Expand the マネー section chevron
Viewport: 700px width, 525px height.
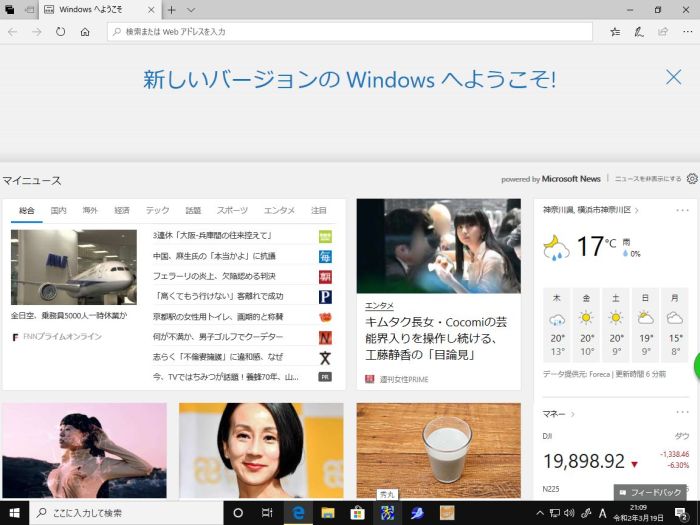573,413
